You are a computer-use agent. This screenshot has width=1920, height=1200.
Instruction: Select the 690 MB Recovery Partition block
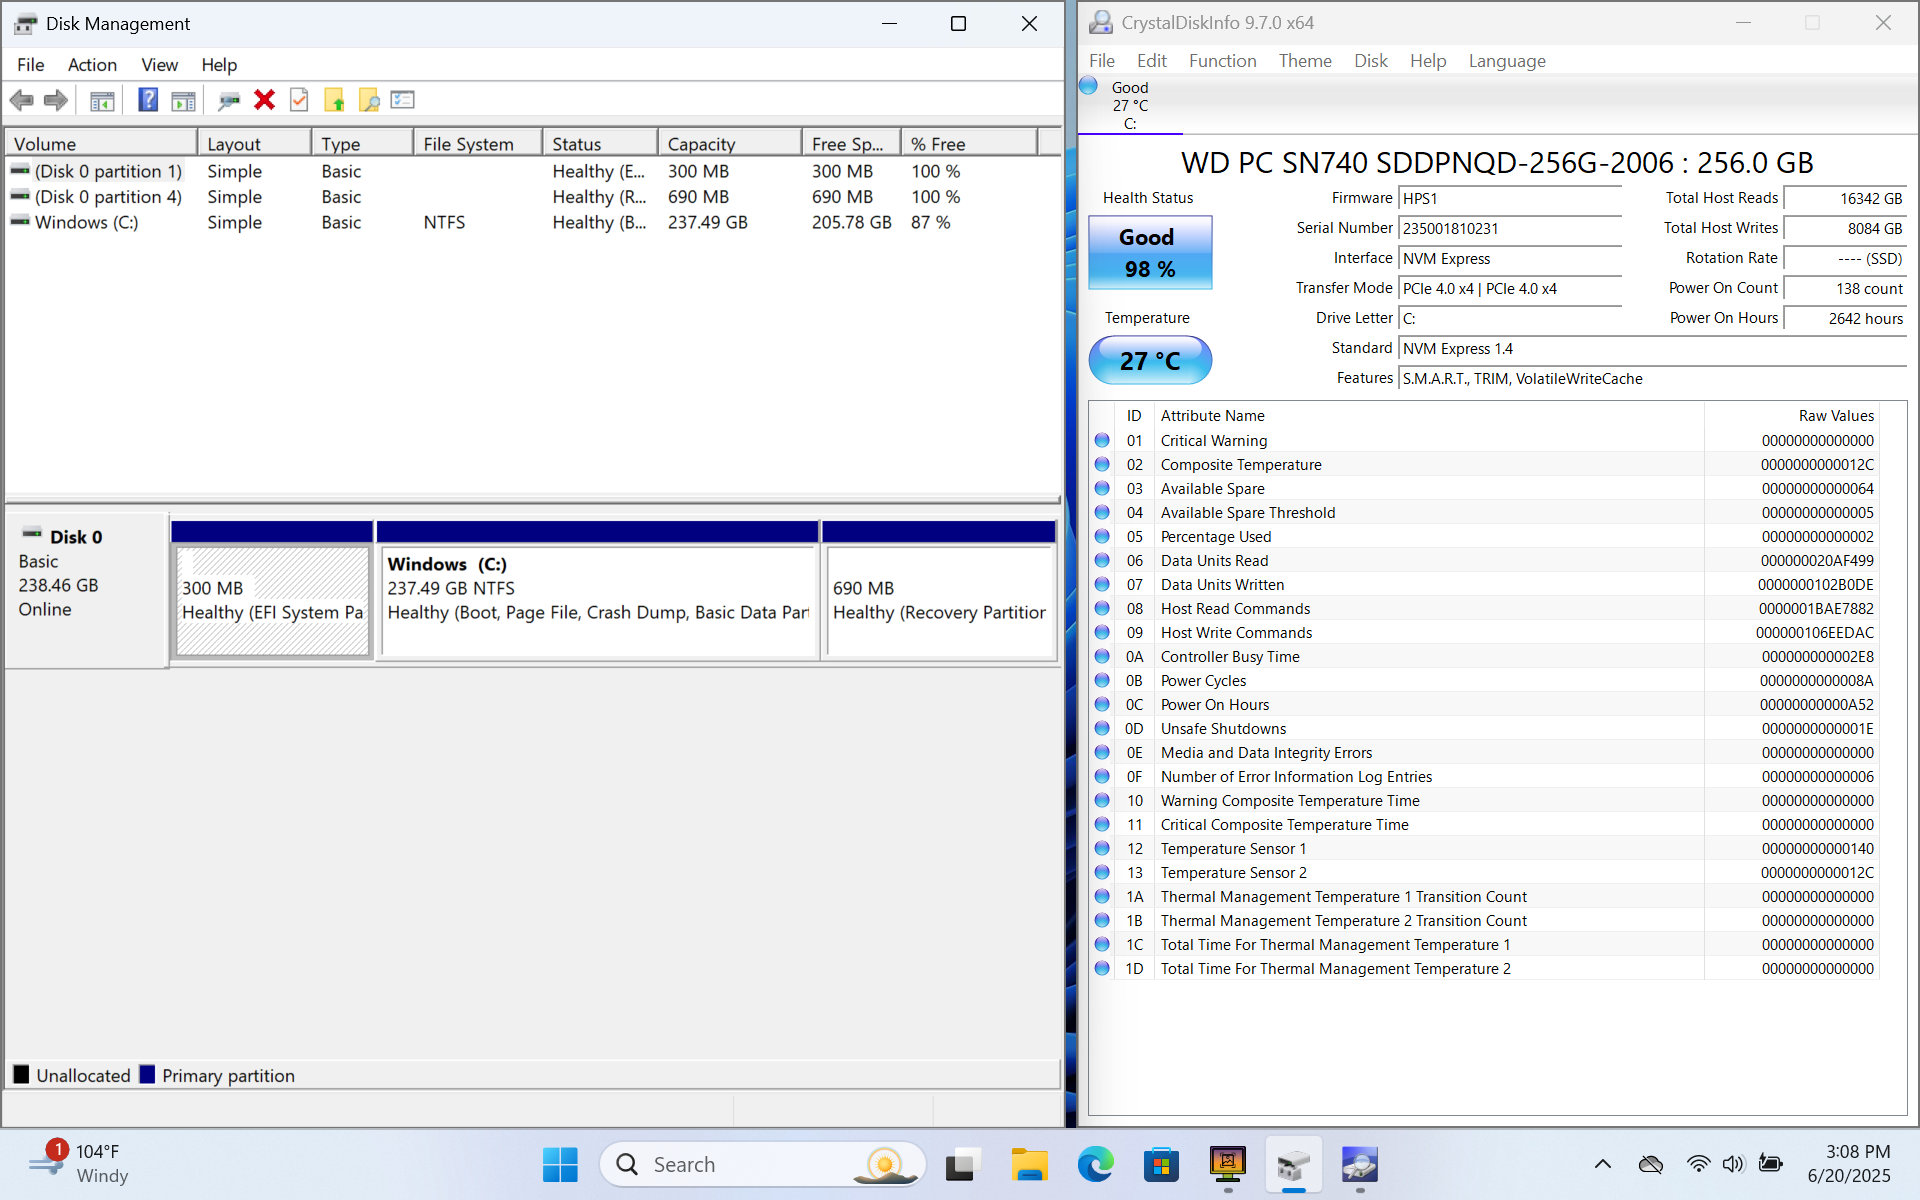tap(940, 600)
